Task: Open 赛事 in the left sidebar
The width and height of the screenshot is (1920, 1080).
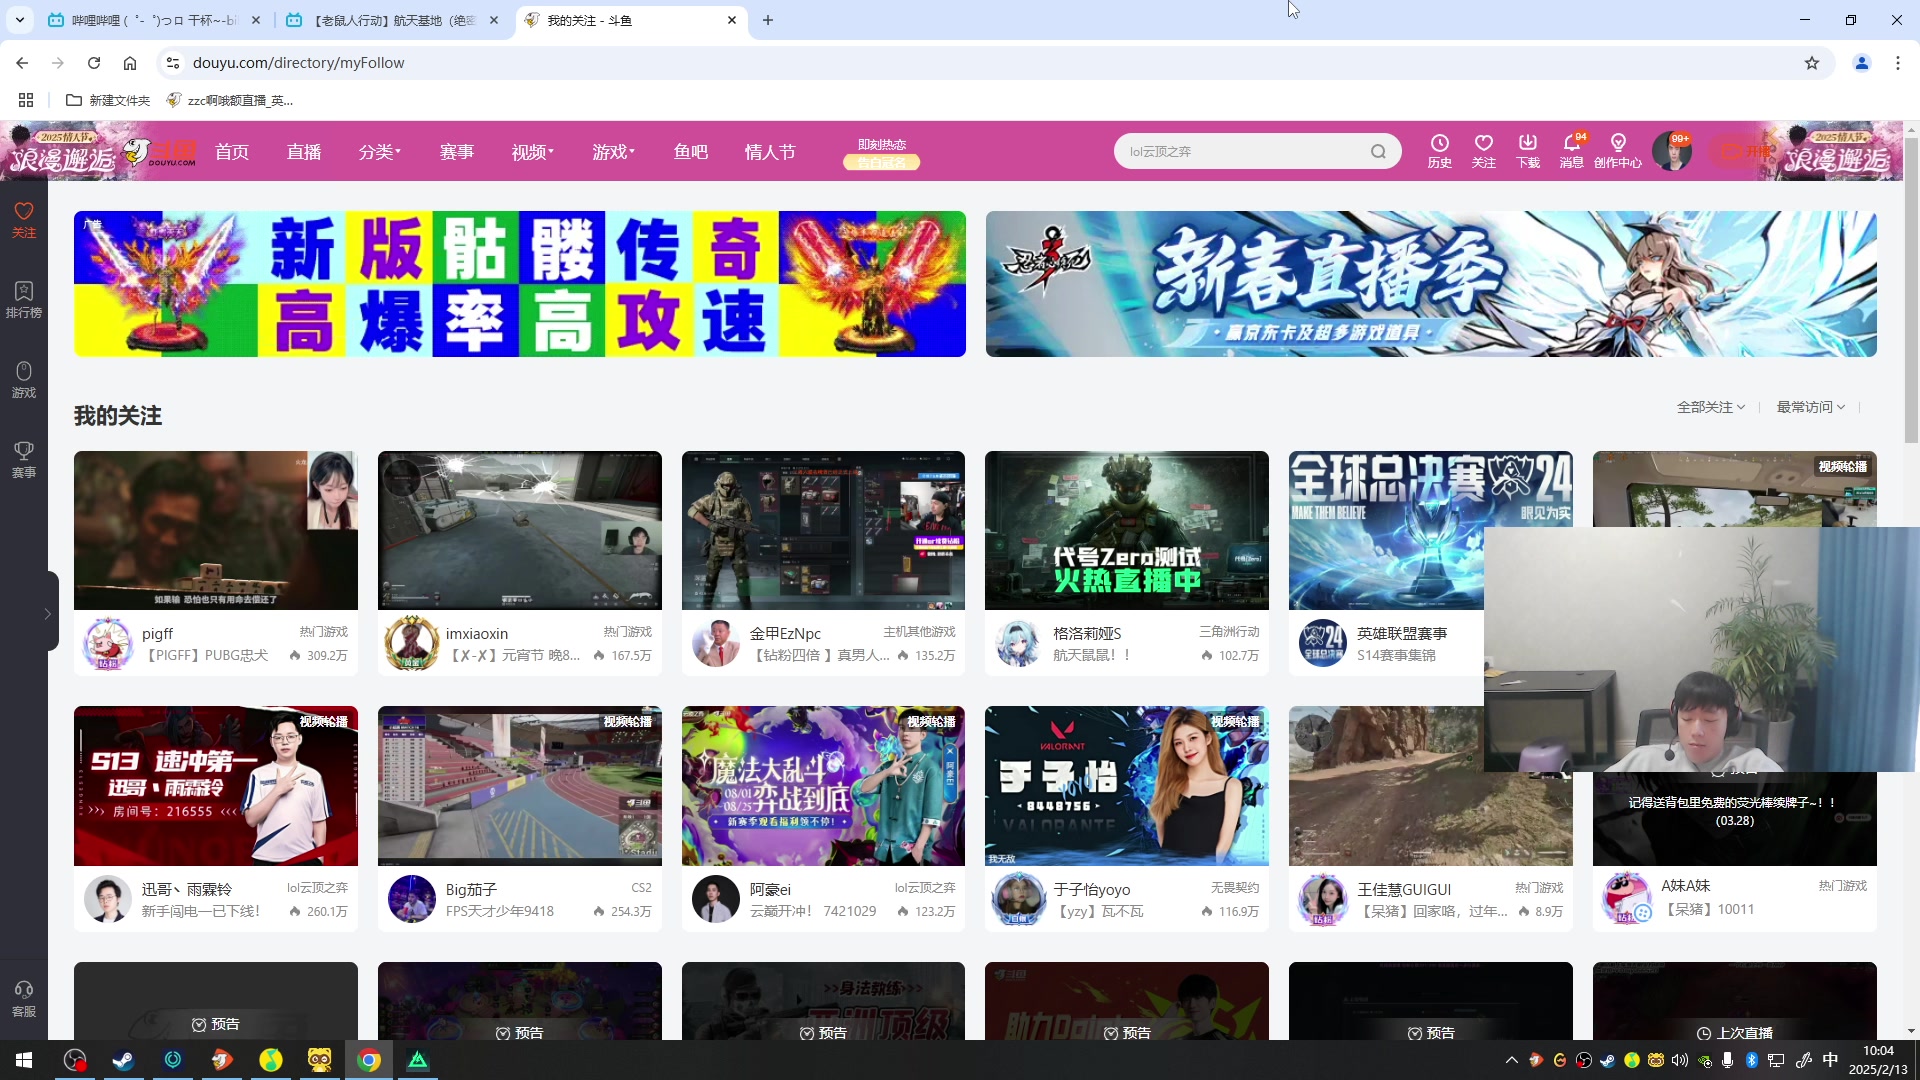Action: (24, 460)
